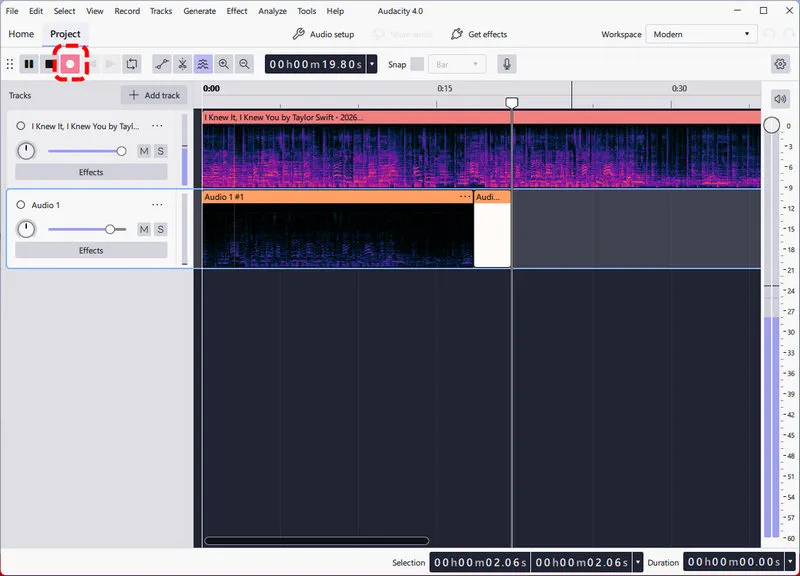
Task: Mute the Taylor Swift track
Action: coord(144,151)
